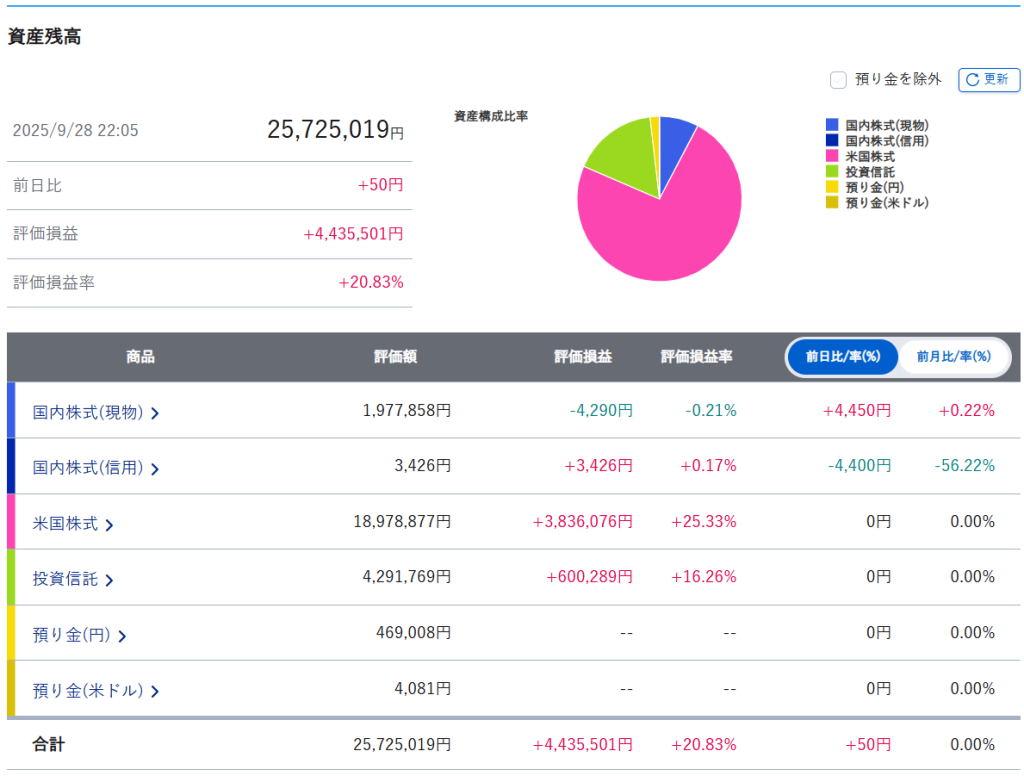
Task: Click blue legend swatch for 国内株式(現物)
Action: [832, 126]
